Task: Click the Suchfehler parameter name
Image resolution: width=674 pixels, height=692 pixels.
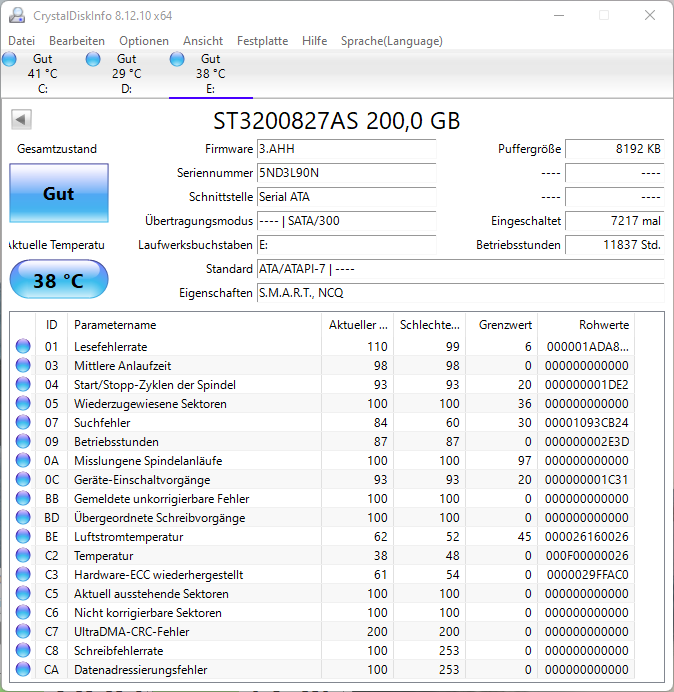Action: [102, 422]
